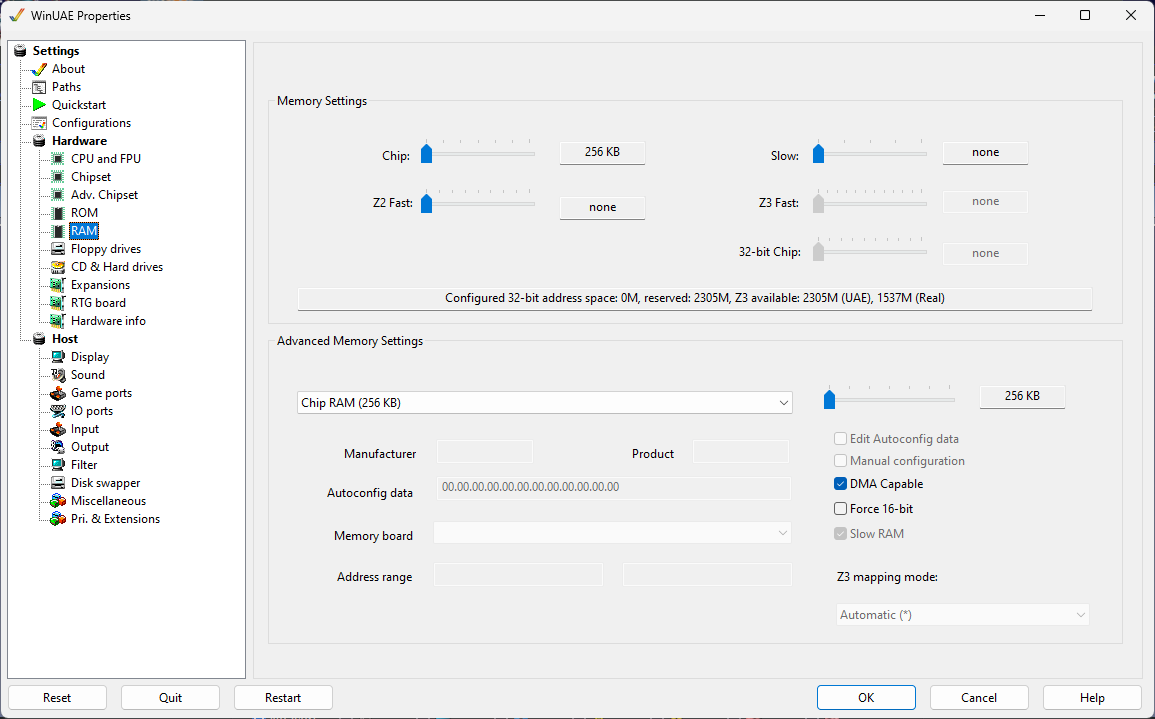Open the Memory board dropdown
Screen dimensions: 1155x719
click(612, 533)
